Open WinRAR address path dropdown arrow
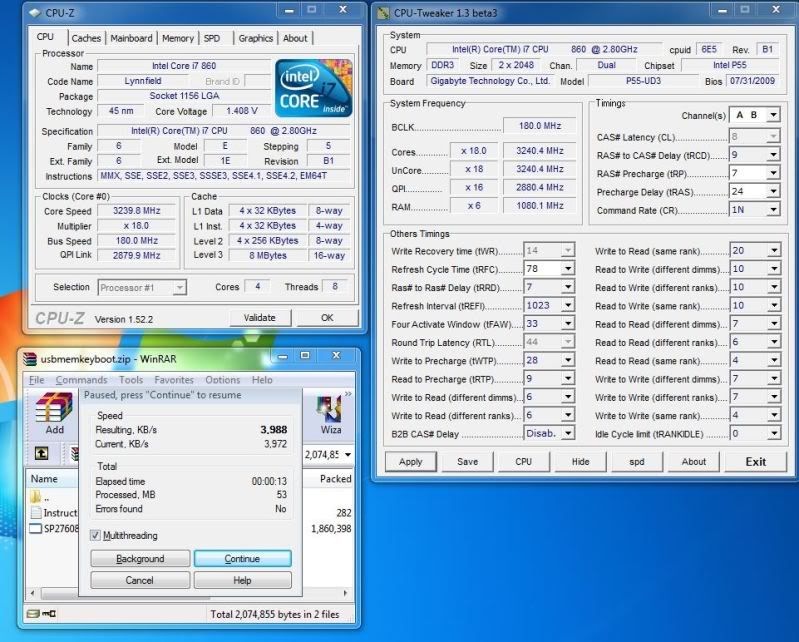The image size is (799, 642). point(348,454)
